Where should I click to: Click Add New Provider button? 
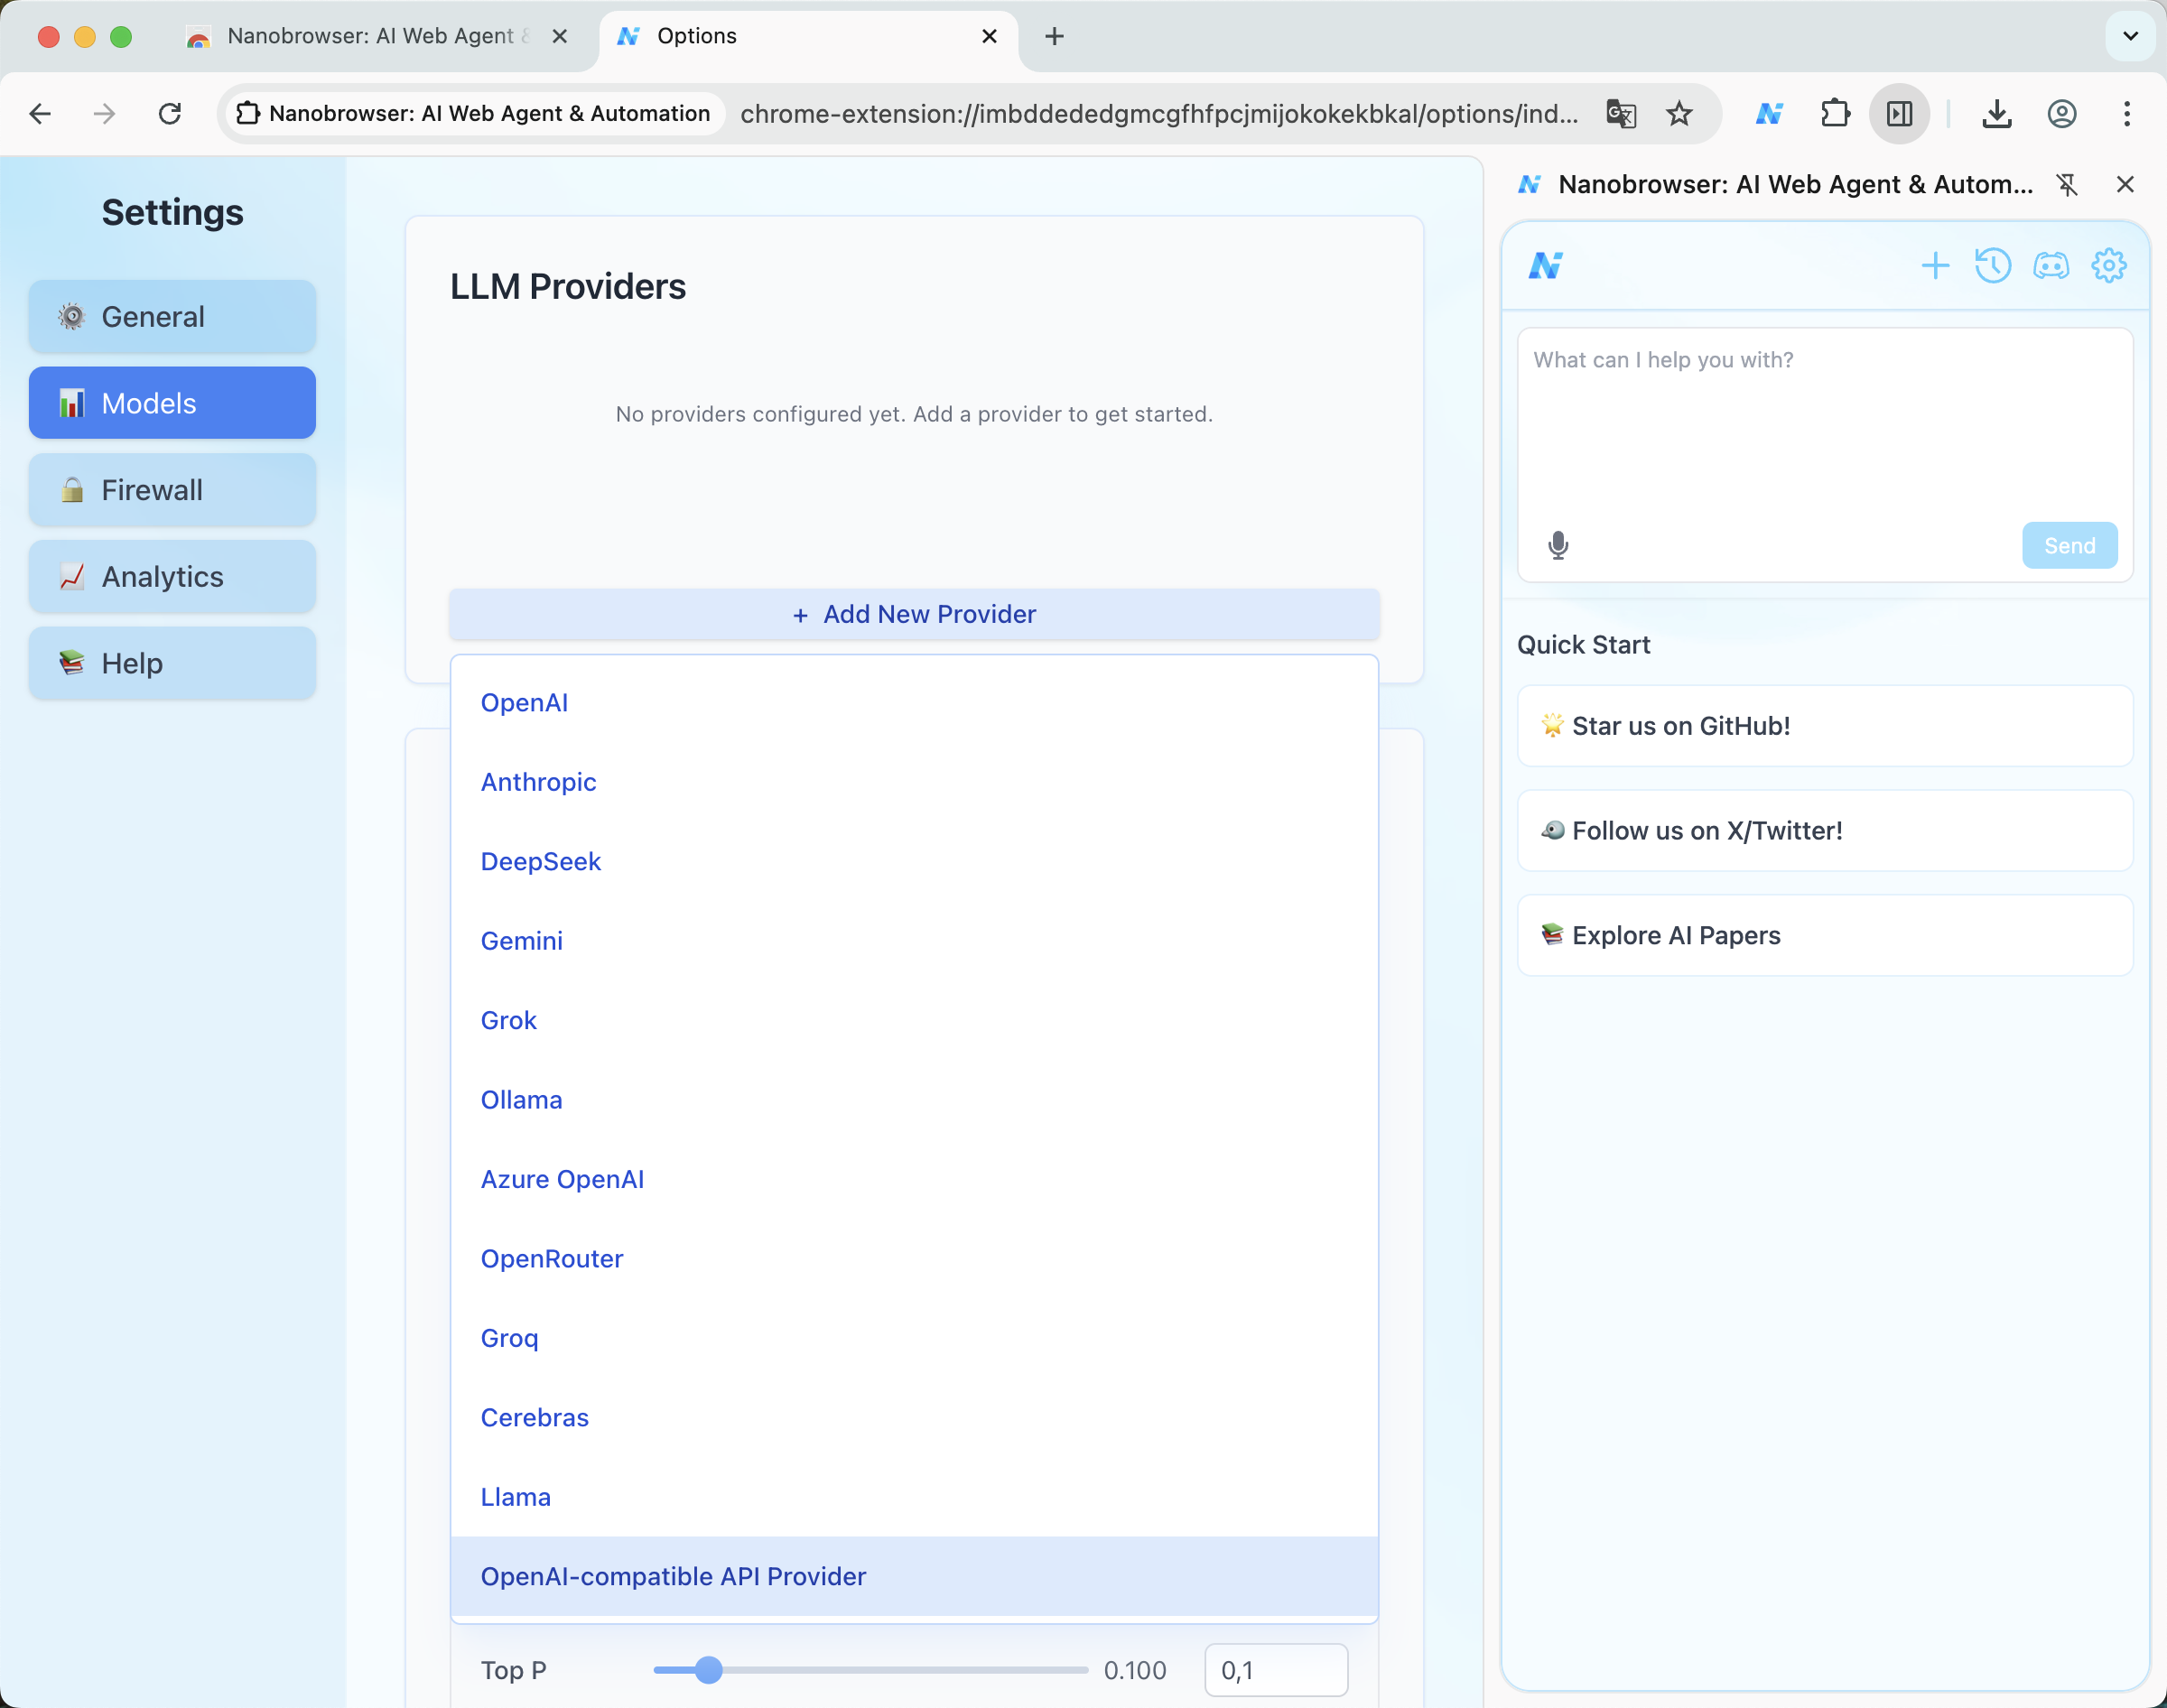coord(914,614)
